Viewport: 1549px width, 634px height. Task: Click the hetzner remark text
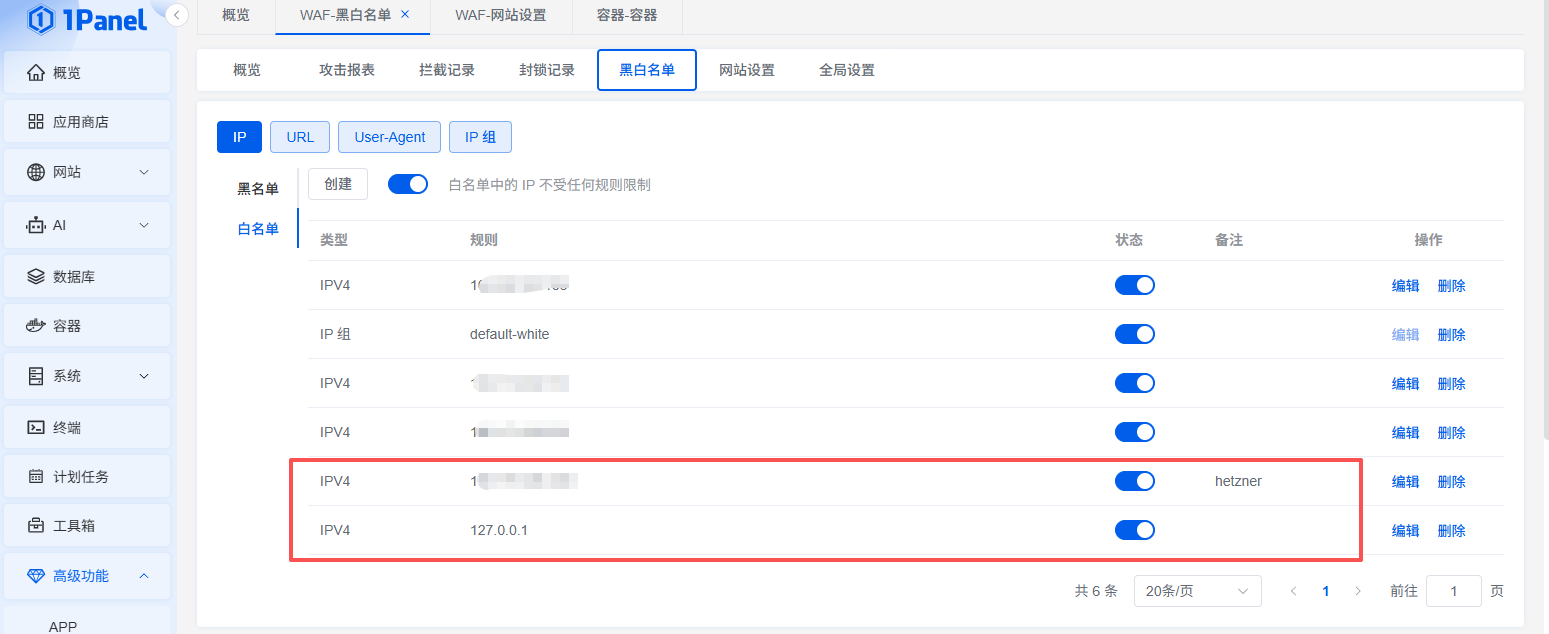coord(1238,481)
